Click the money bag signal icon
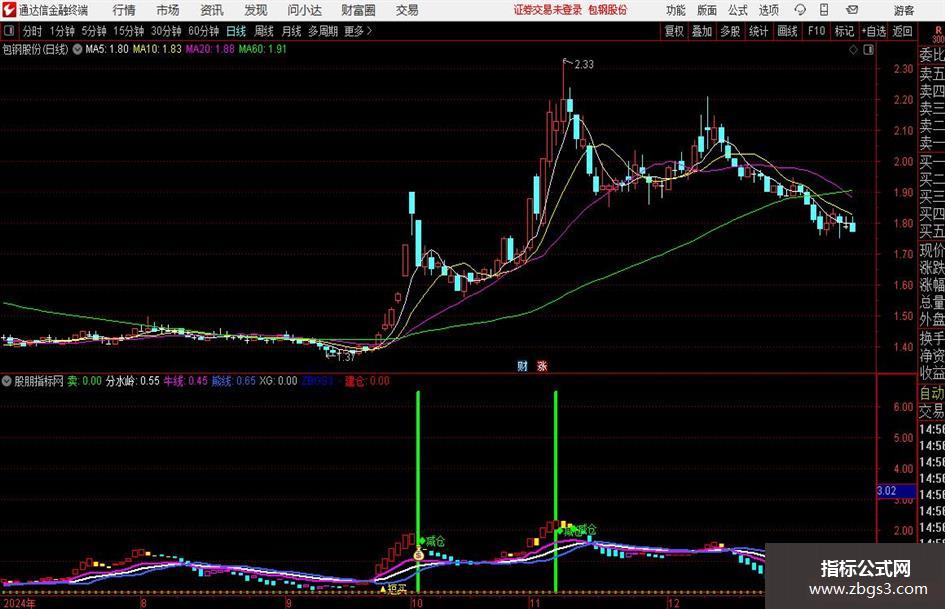 pyautogui.click(x=419, y=552)
